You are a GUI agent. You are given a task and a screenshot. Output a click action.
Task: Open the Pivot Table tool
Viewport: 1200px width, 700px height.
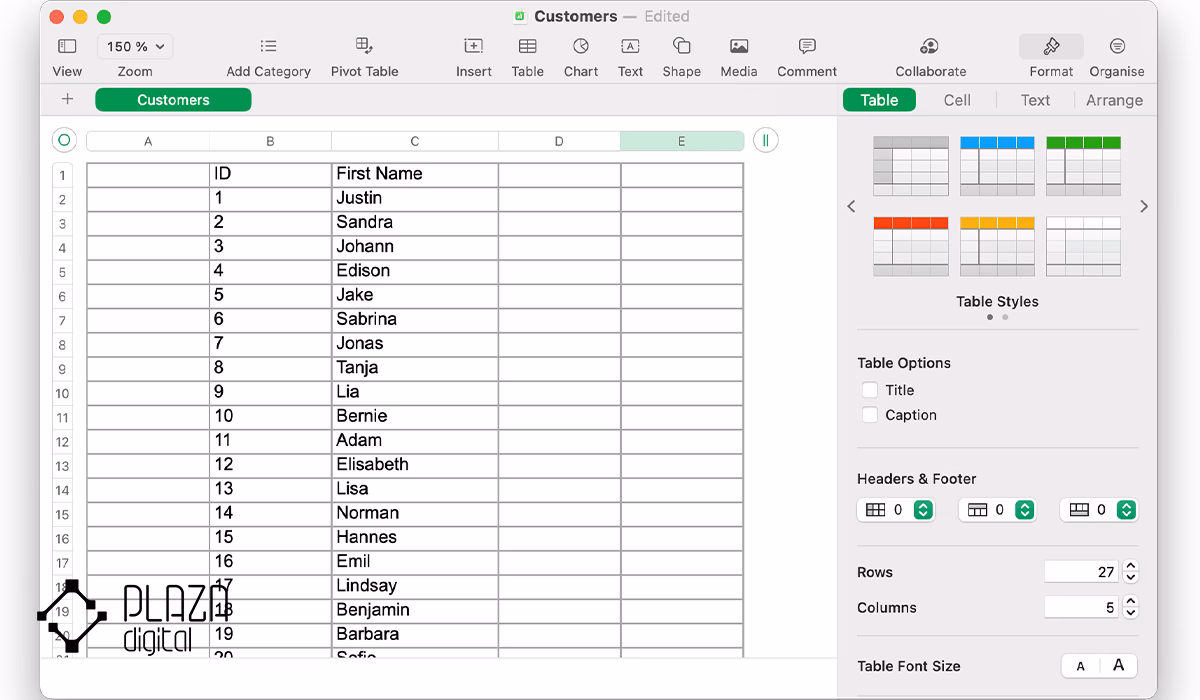[364, 57]
